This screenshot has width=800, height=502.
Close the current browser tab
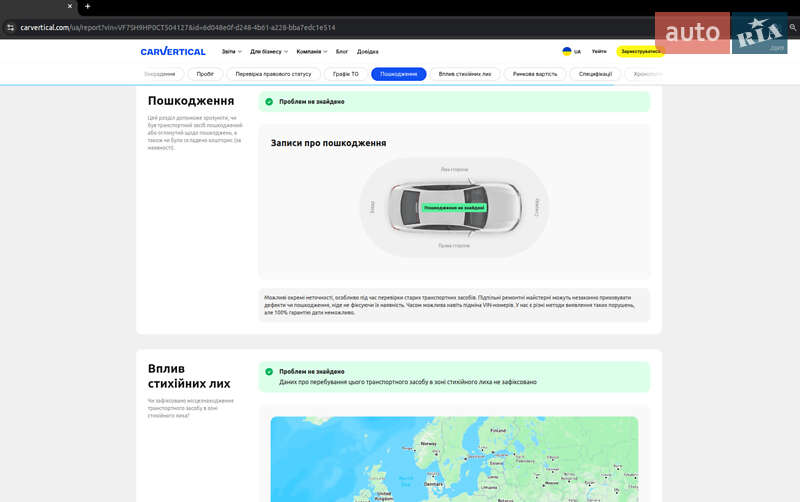pos(70,6)
